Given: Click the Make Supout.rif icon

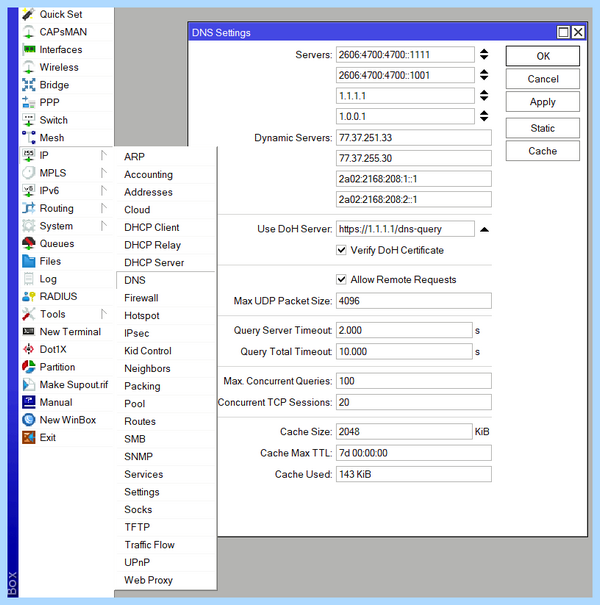Looking at the screenshot, I should (x=28, y=385).
